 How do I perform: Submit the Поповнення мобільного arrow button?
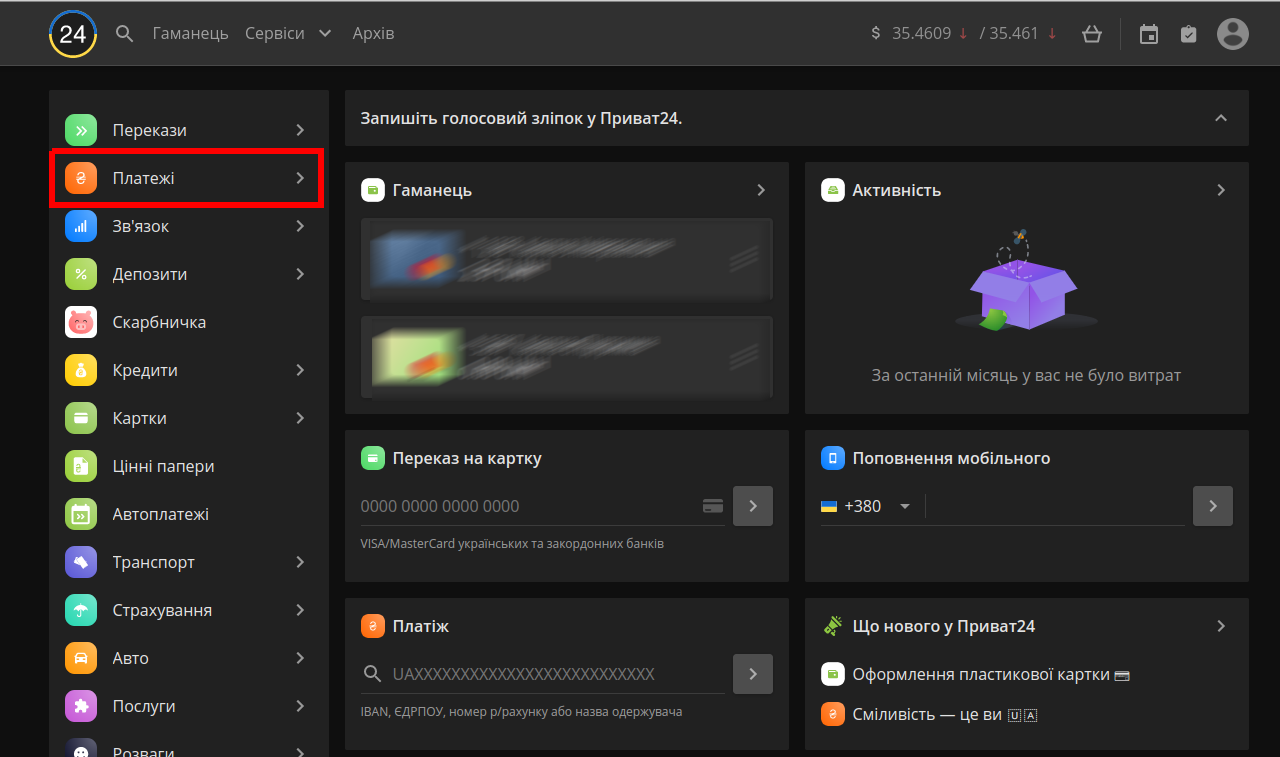[1213, 506]
